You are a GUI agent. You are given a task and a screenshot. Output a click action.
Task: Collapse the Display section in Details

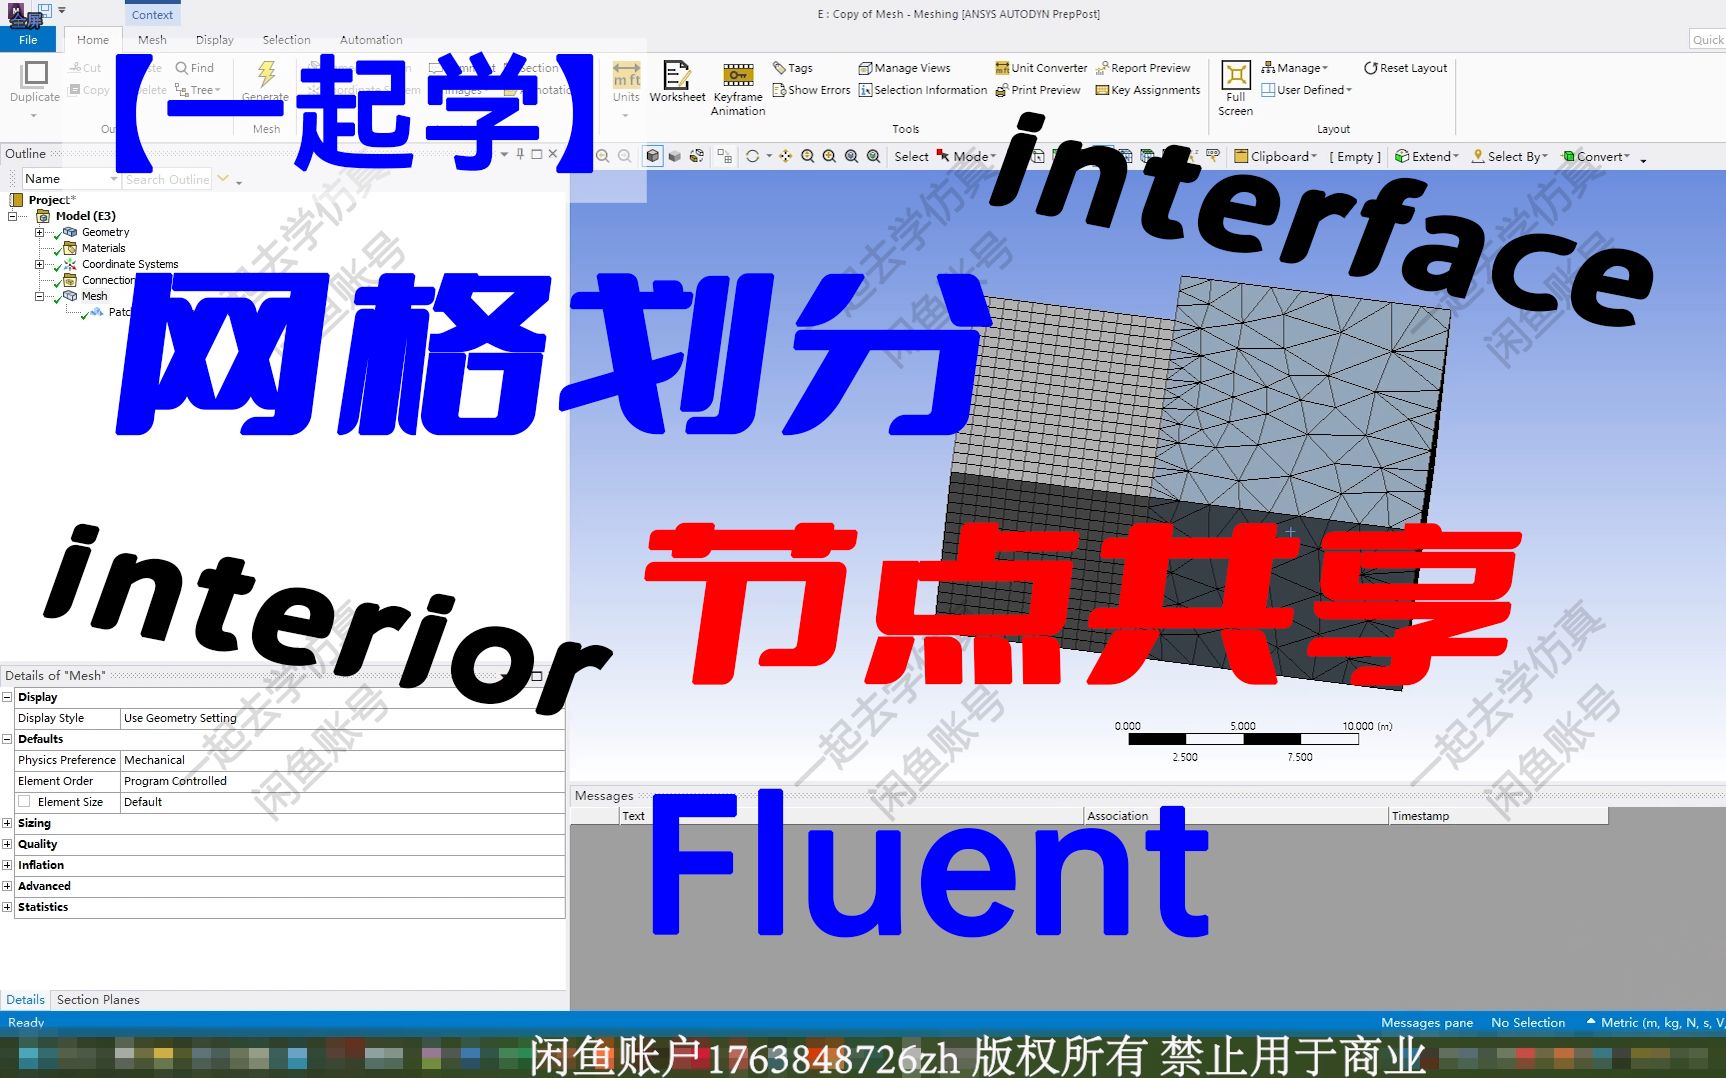pyautogui.click(x=8, y=697)
